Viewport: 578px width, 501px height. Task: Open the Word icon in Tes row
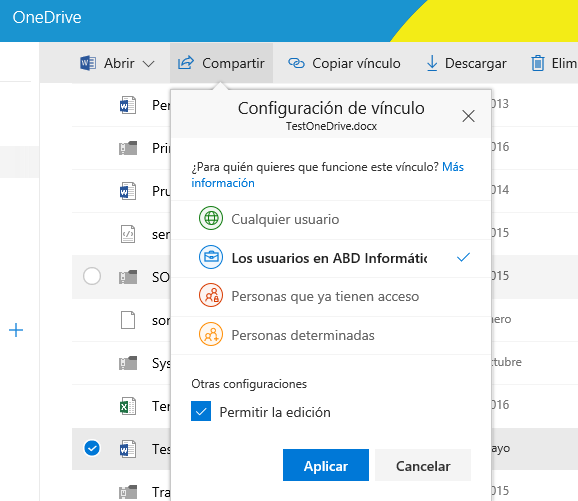(x=128, y=449)
